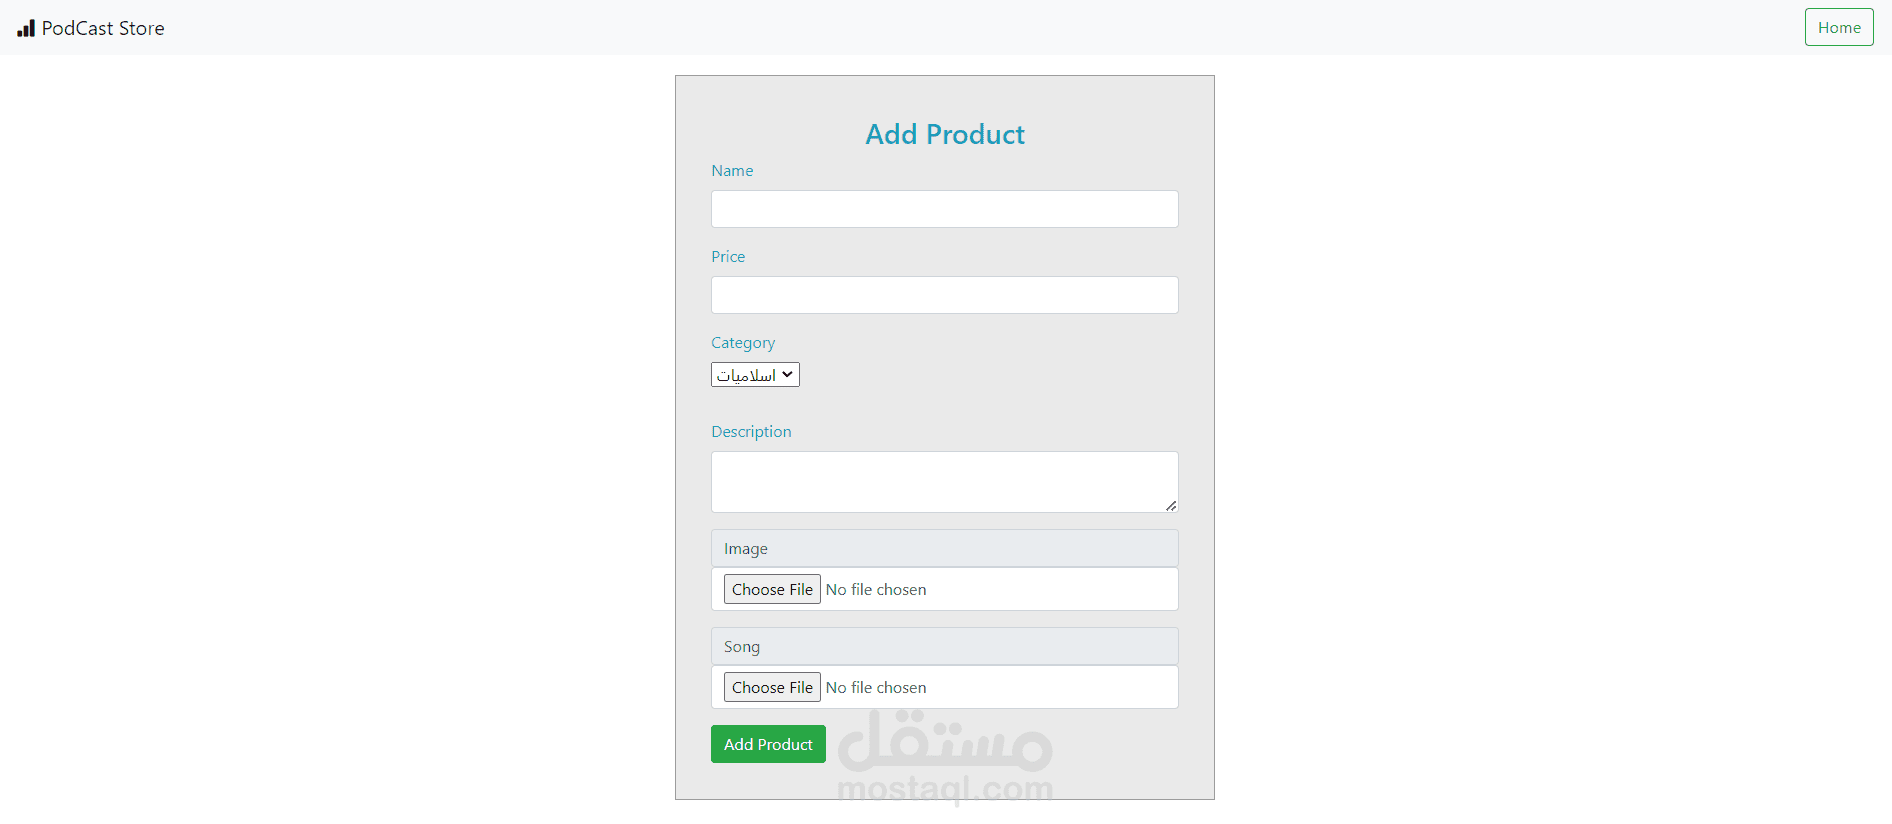1892x824 pixels.
Task: Open the Home page button
Action: coord(1838,28)
